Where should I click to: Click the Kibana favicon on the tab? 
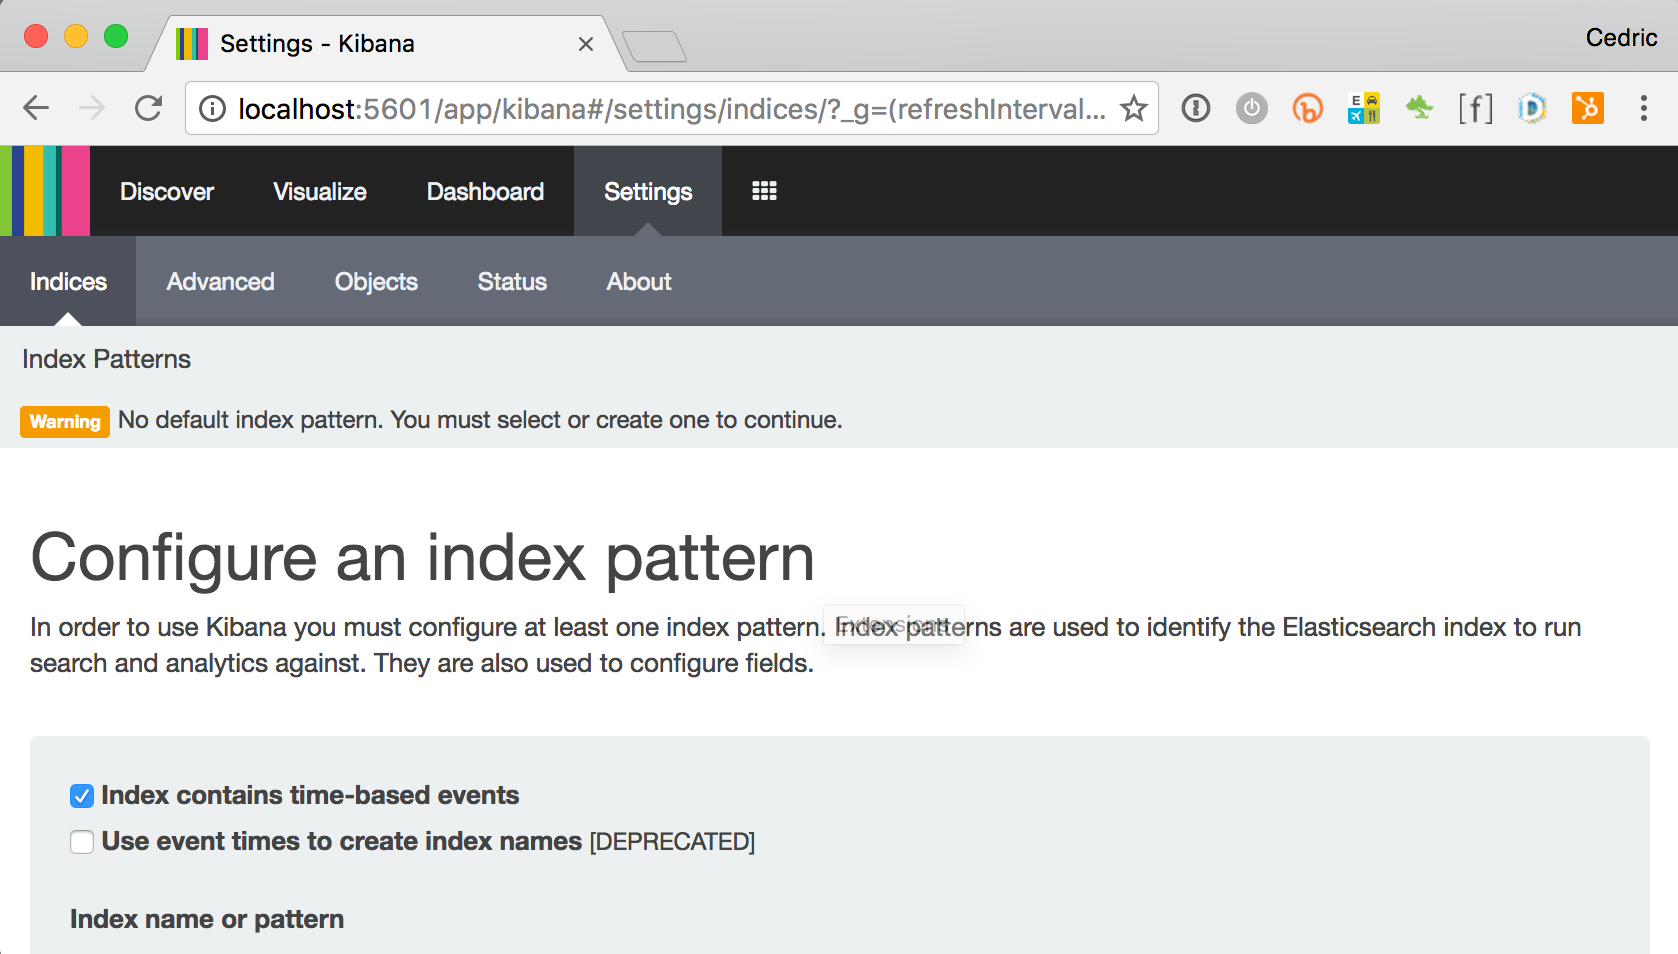pyautogui.click(x=192, y=44)
